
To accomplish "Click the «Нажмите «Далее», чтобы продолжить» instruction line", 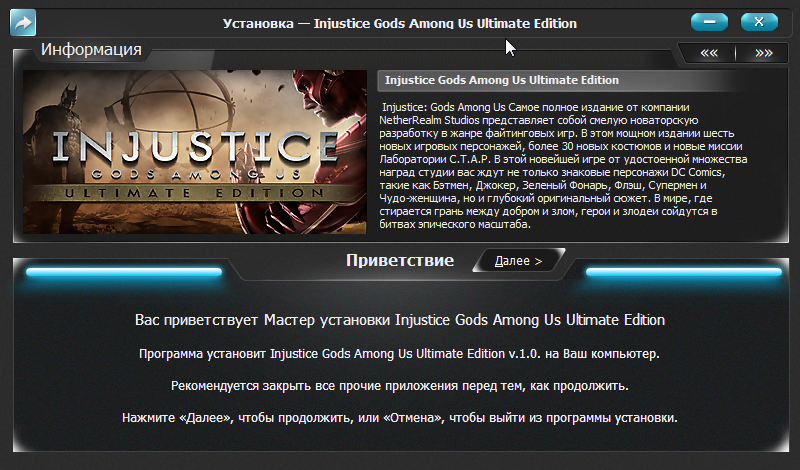I will [x=399, y=417].
